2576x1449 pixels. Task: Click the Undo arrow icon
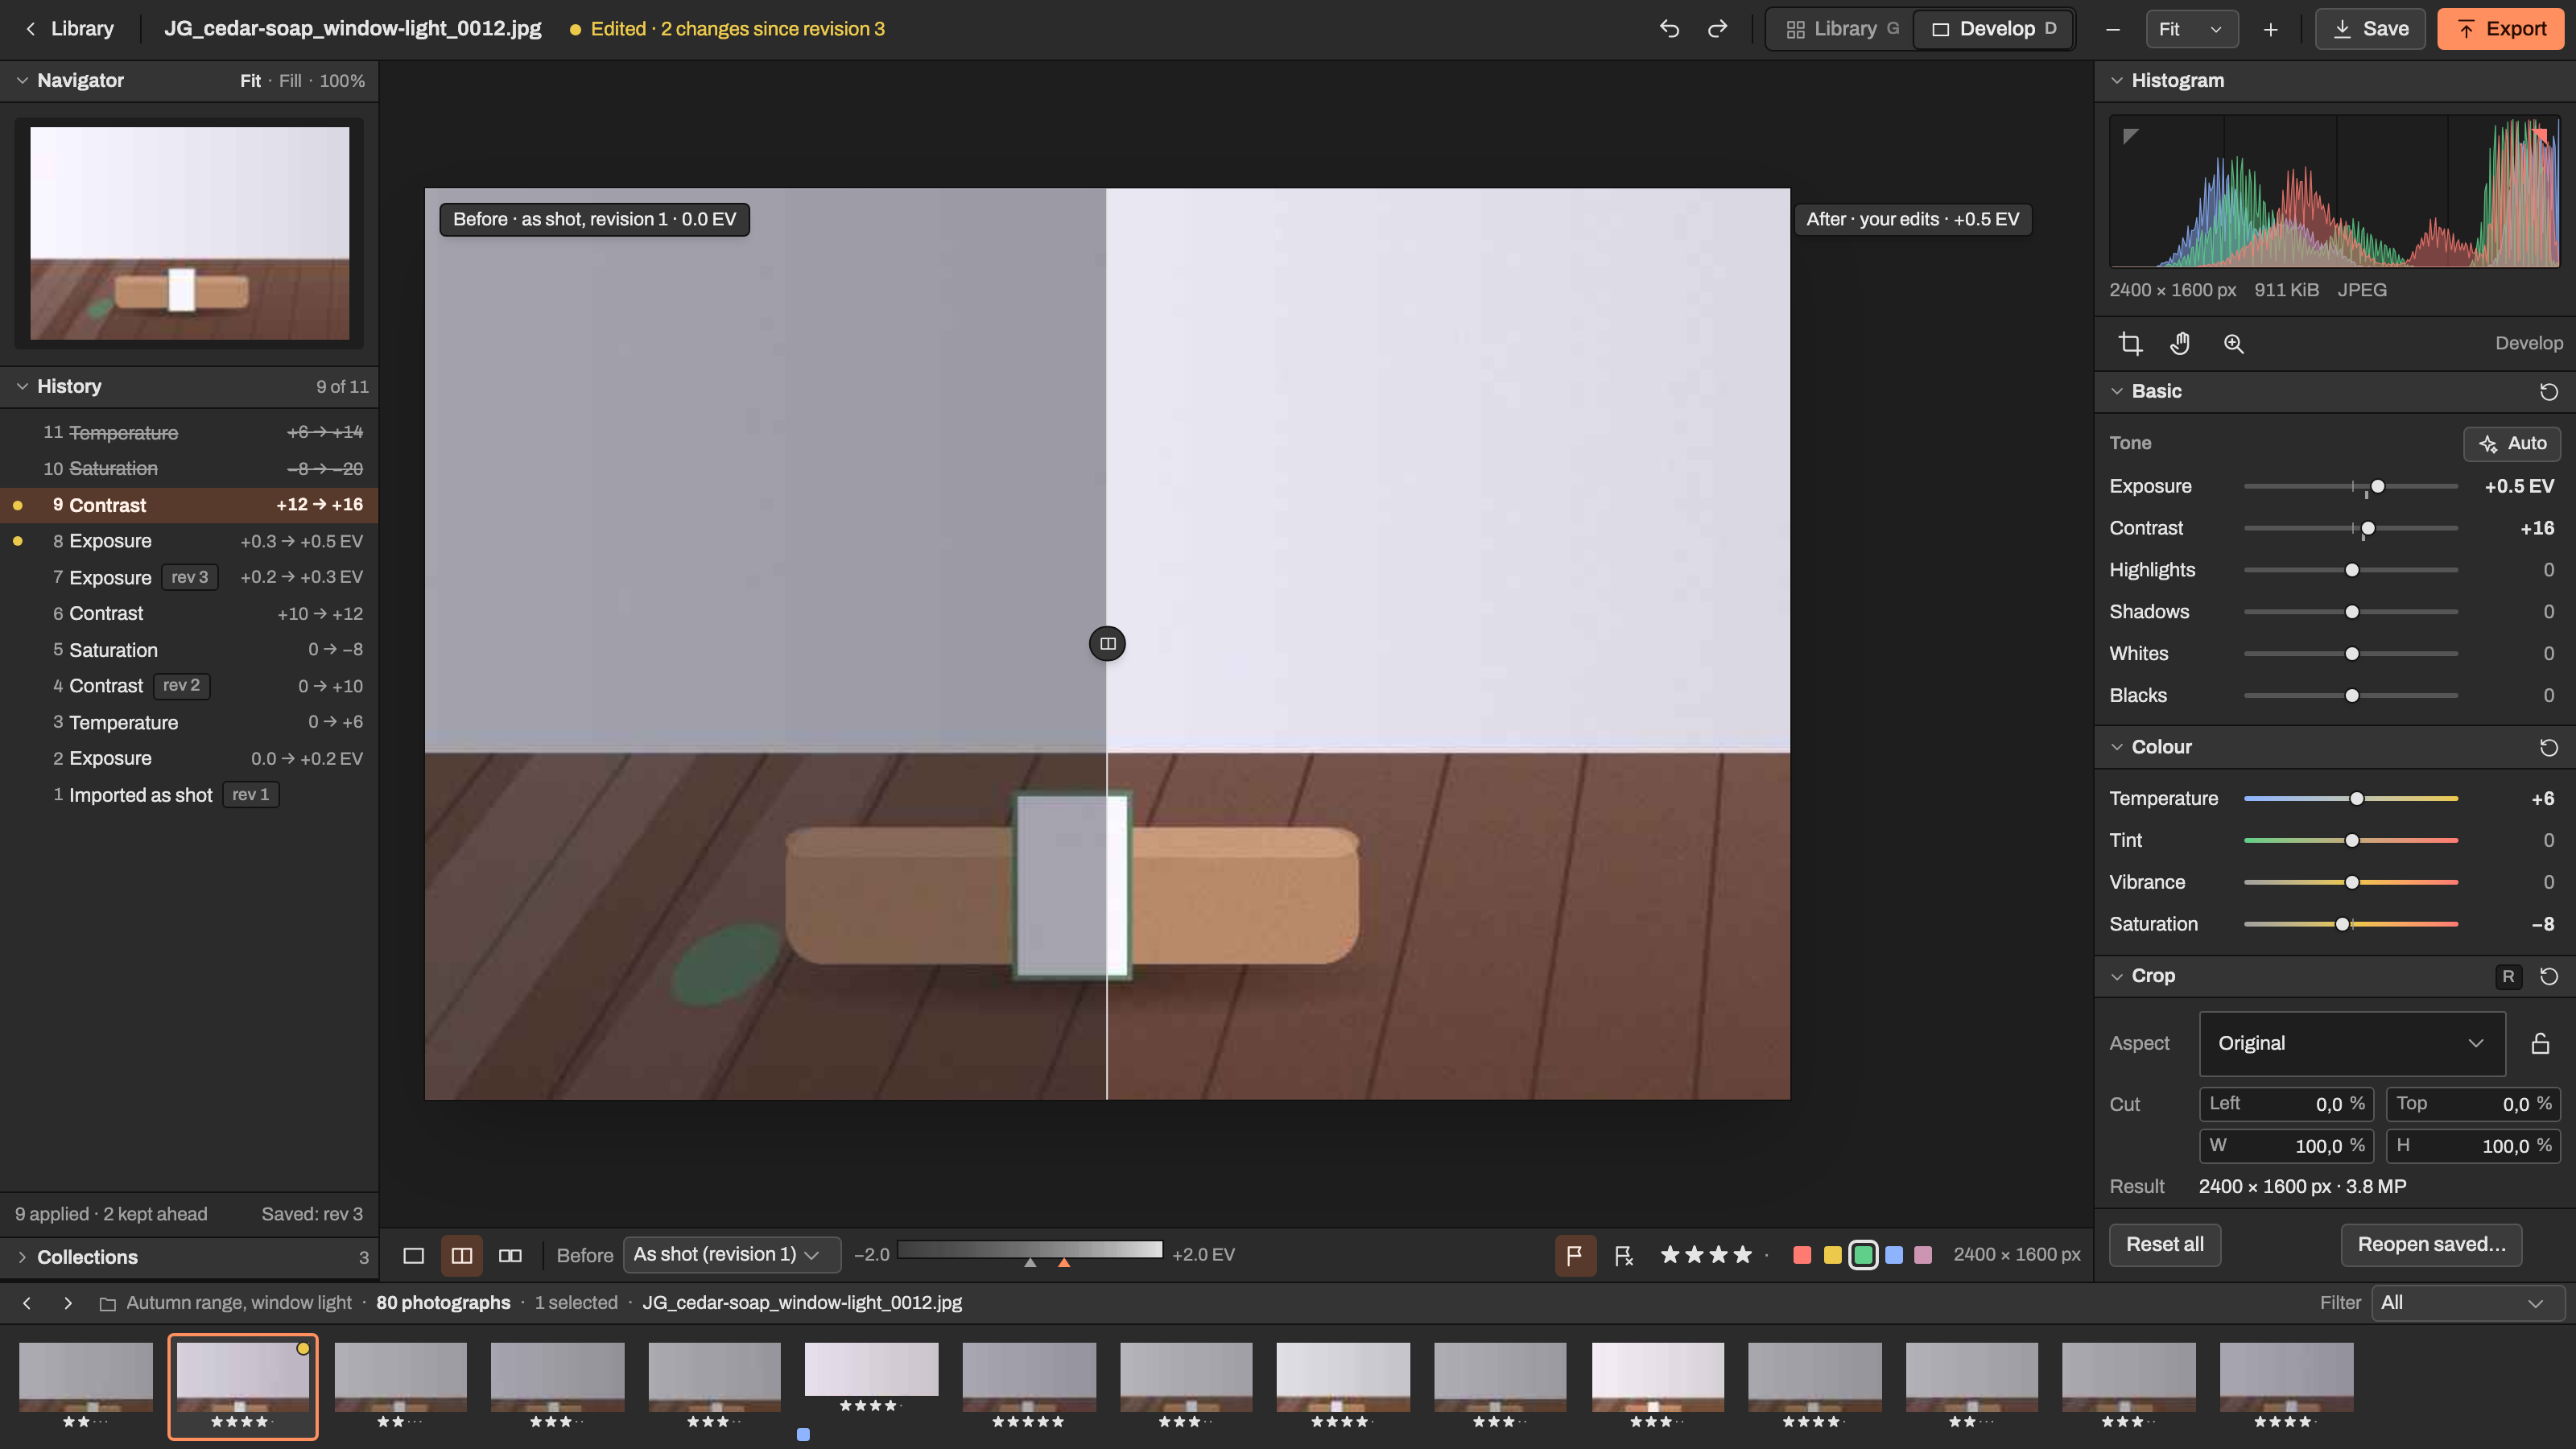click(1669, 29)
